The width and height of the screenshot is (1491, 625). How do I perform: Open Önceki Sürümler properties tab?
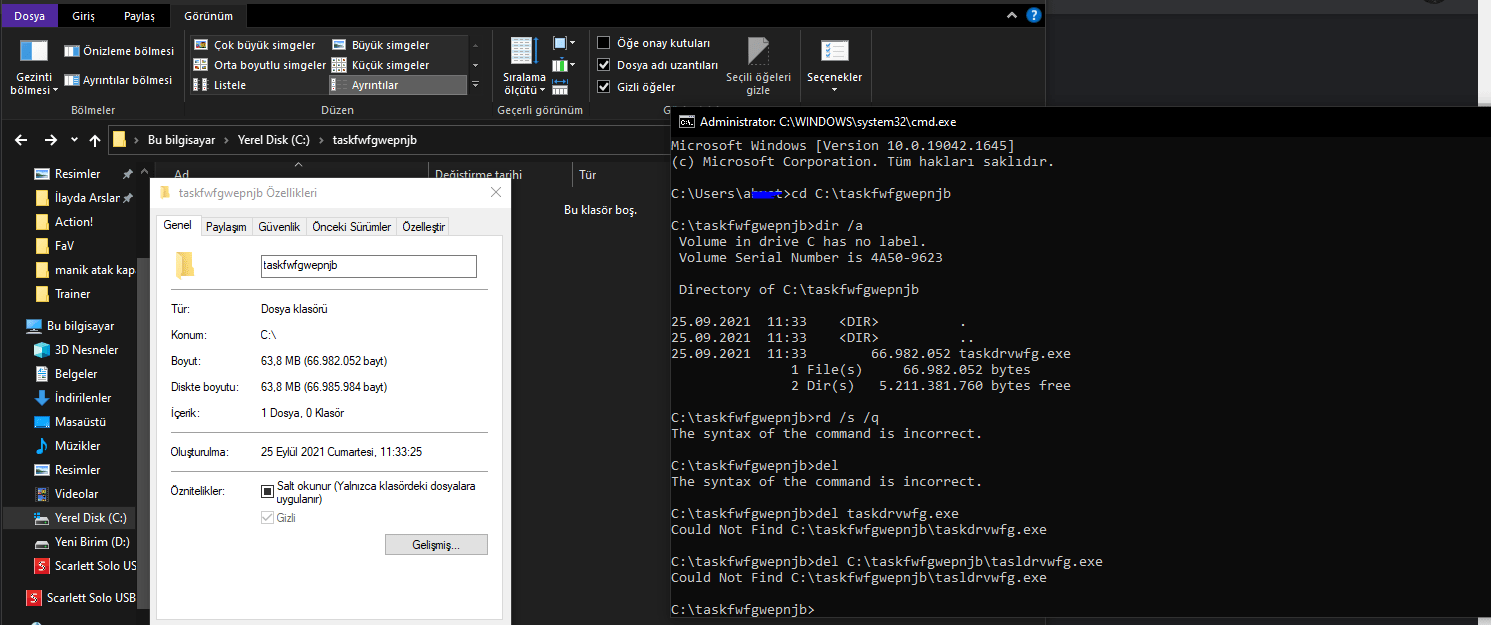pyautogui.click(x=352, y=227)
